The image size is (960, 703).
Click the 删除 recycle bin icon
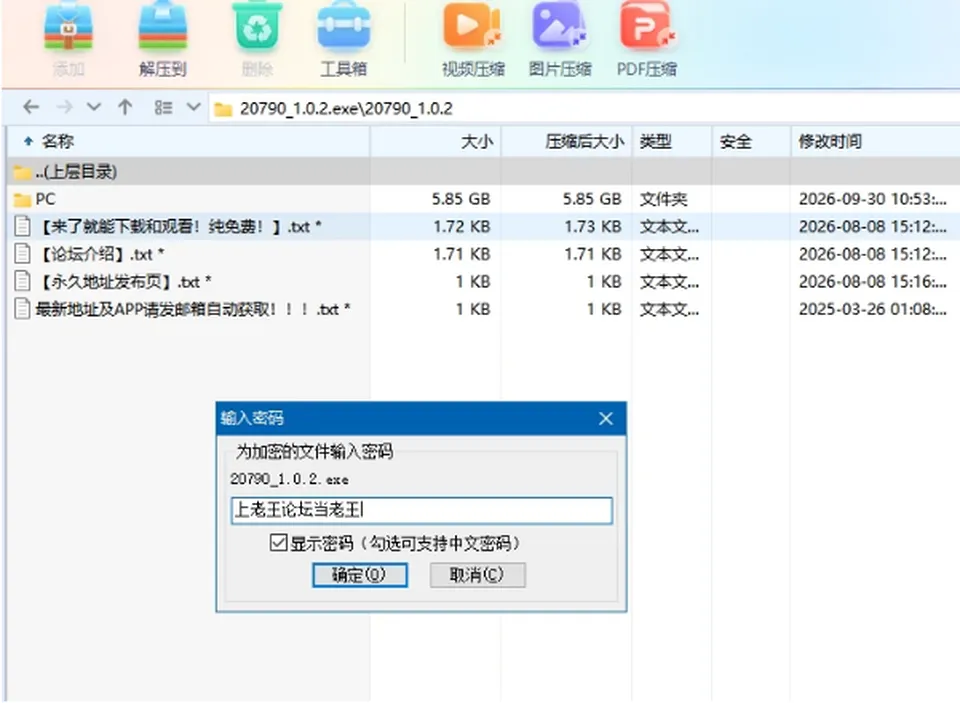tap(257, 26)
